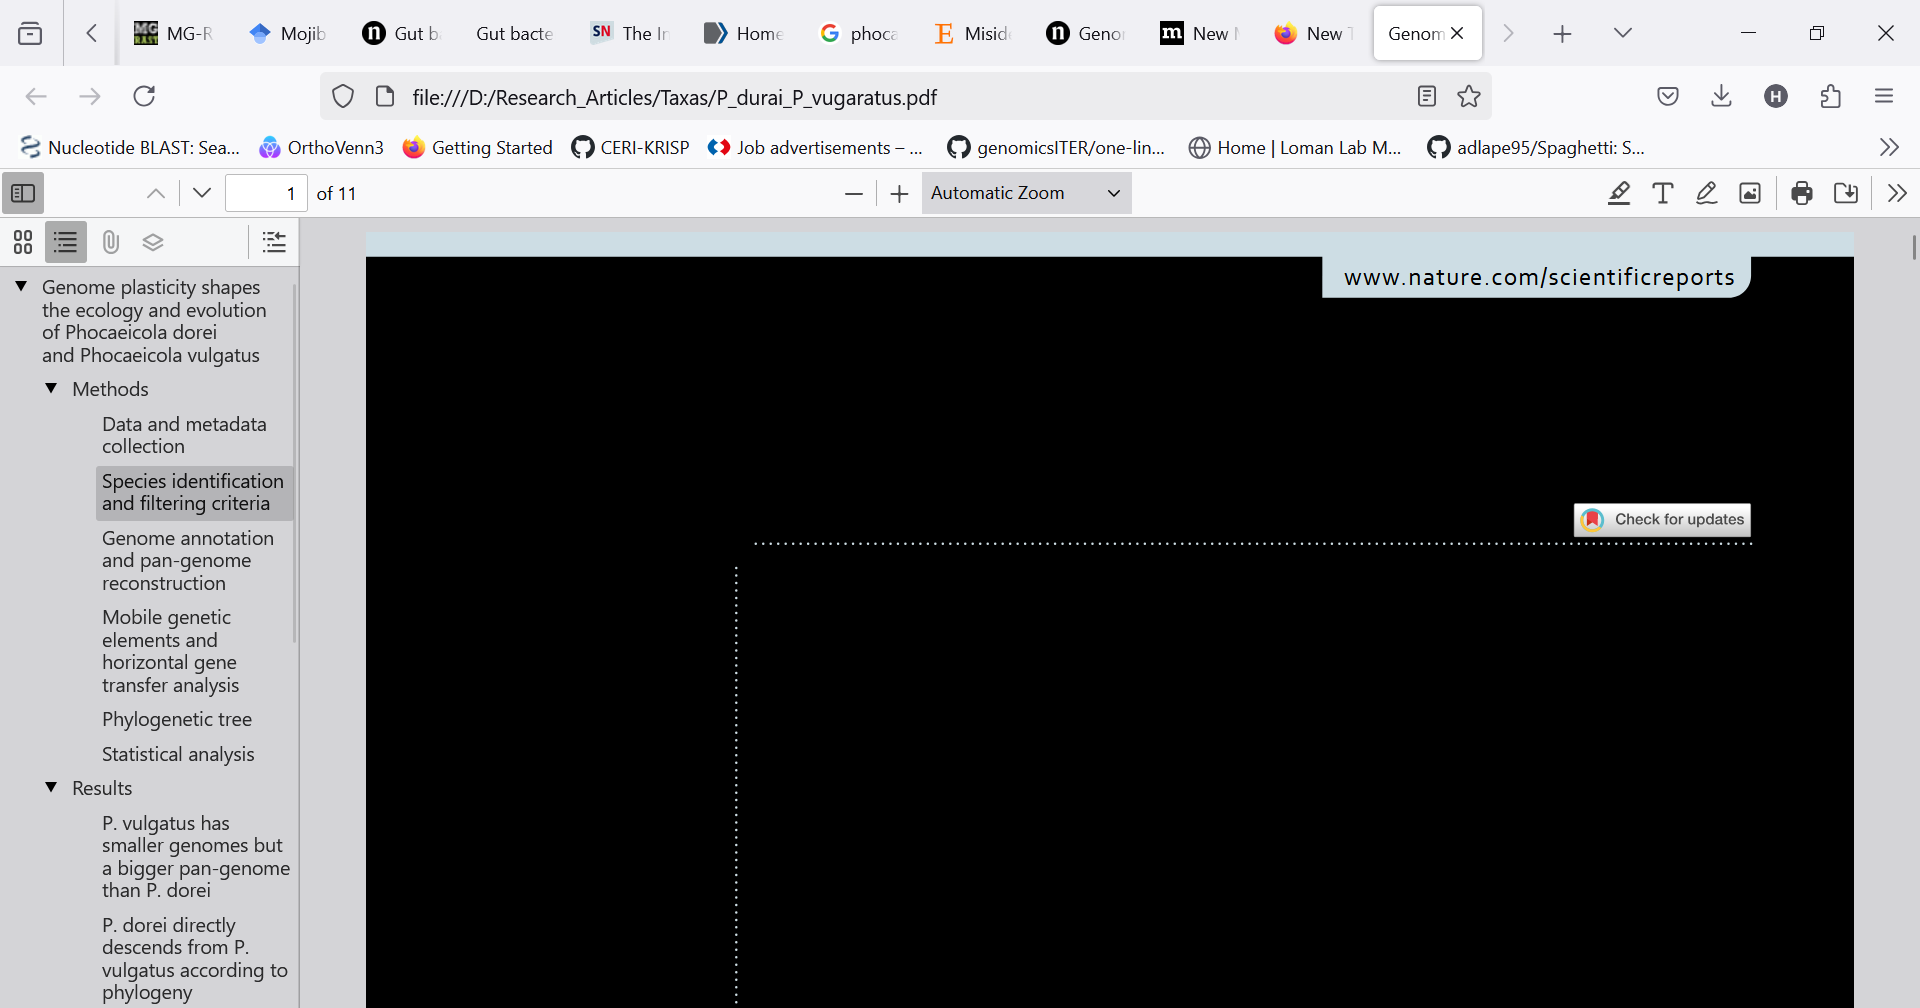
Task: Switch to the layers panel
Action: point(153,241)
